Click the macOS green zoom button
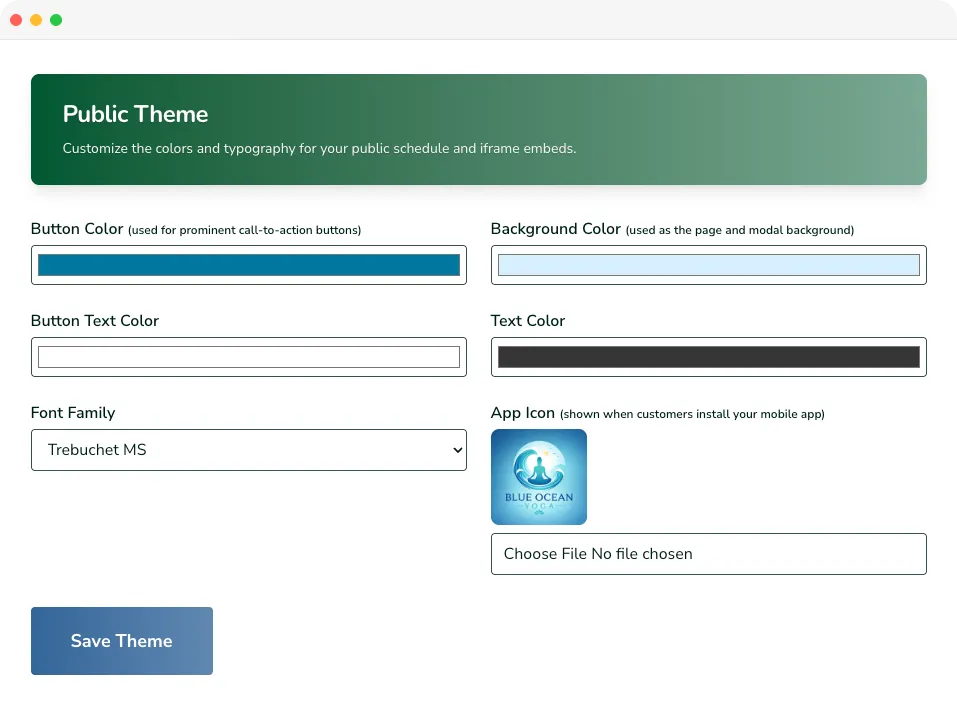The height and width of the screenshot is (707, 957). click(x=56, y=18)
